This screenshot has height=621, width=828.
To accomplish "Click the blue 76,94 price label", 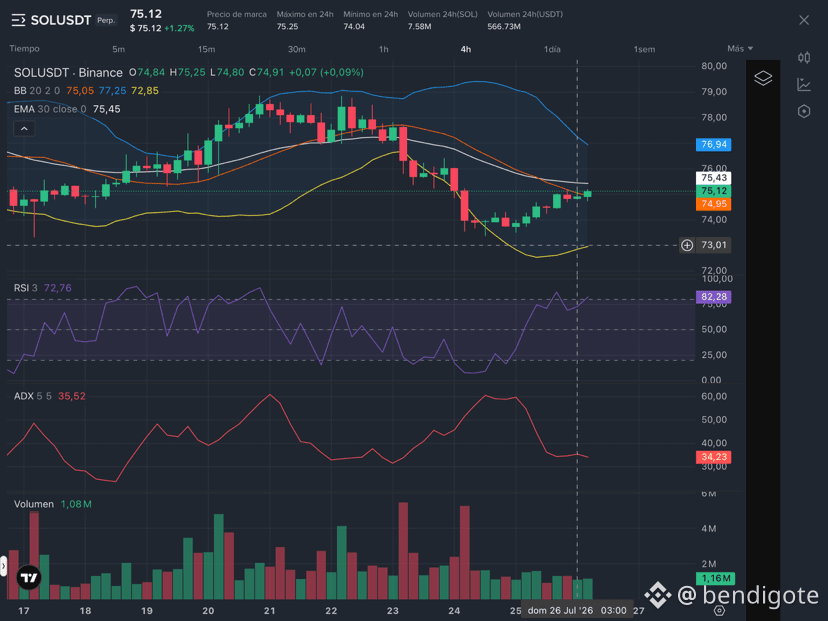I will (x=713, y=145).
